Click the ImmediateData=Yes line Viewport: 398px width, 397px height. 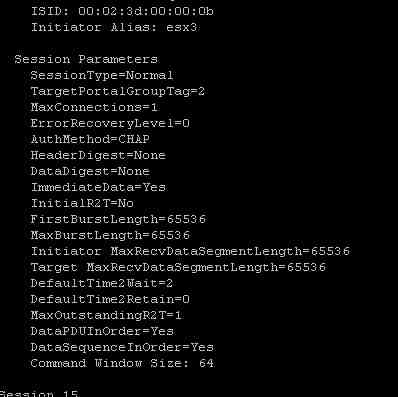pos(98,187)
